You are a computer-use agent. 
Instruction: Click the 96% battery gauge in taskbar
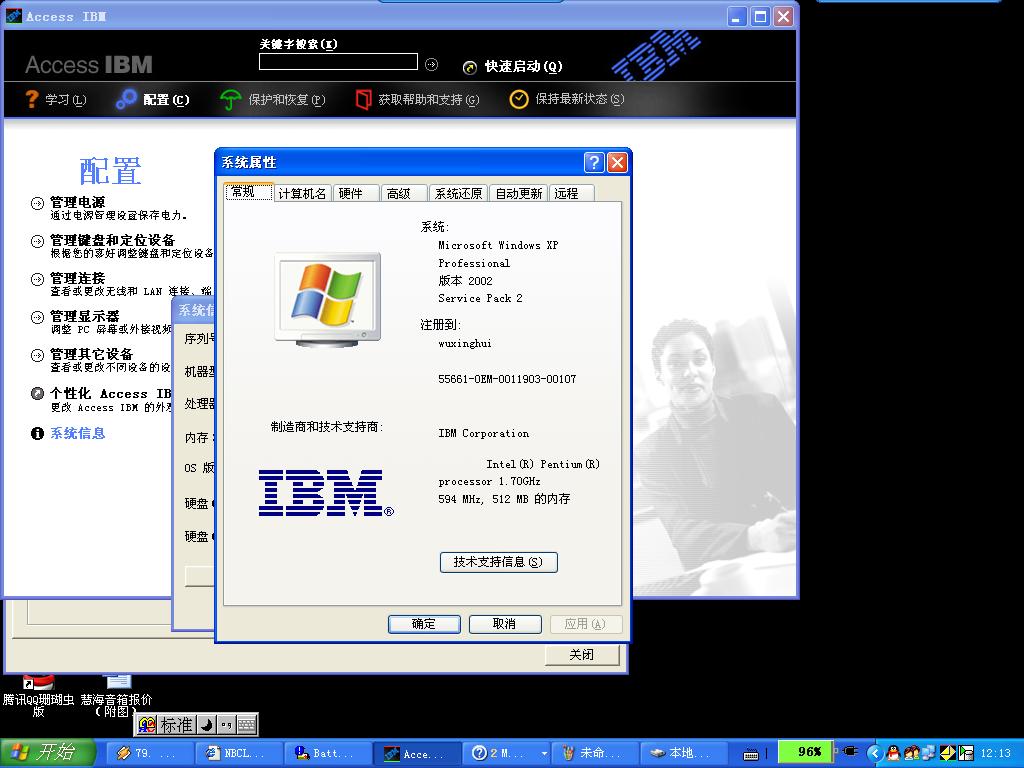tap(804, 752)
